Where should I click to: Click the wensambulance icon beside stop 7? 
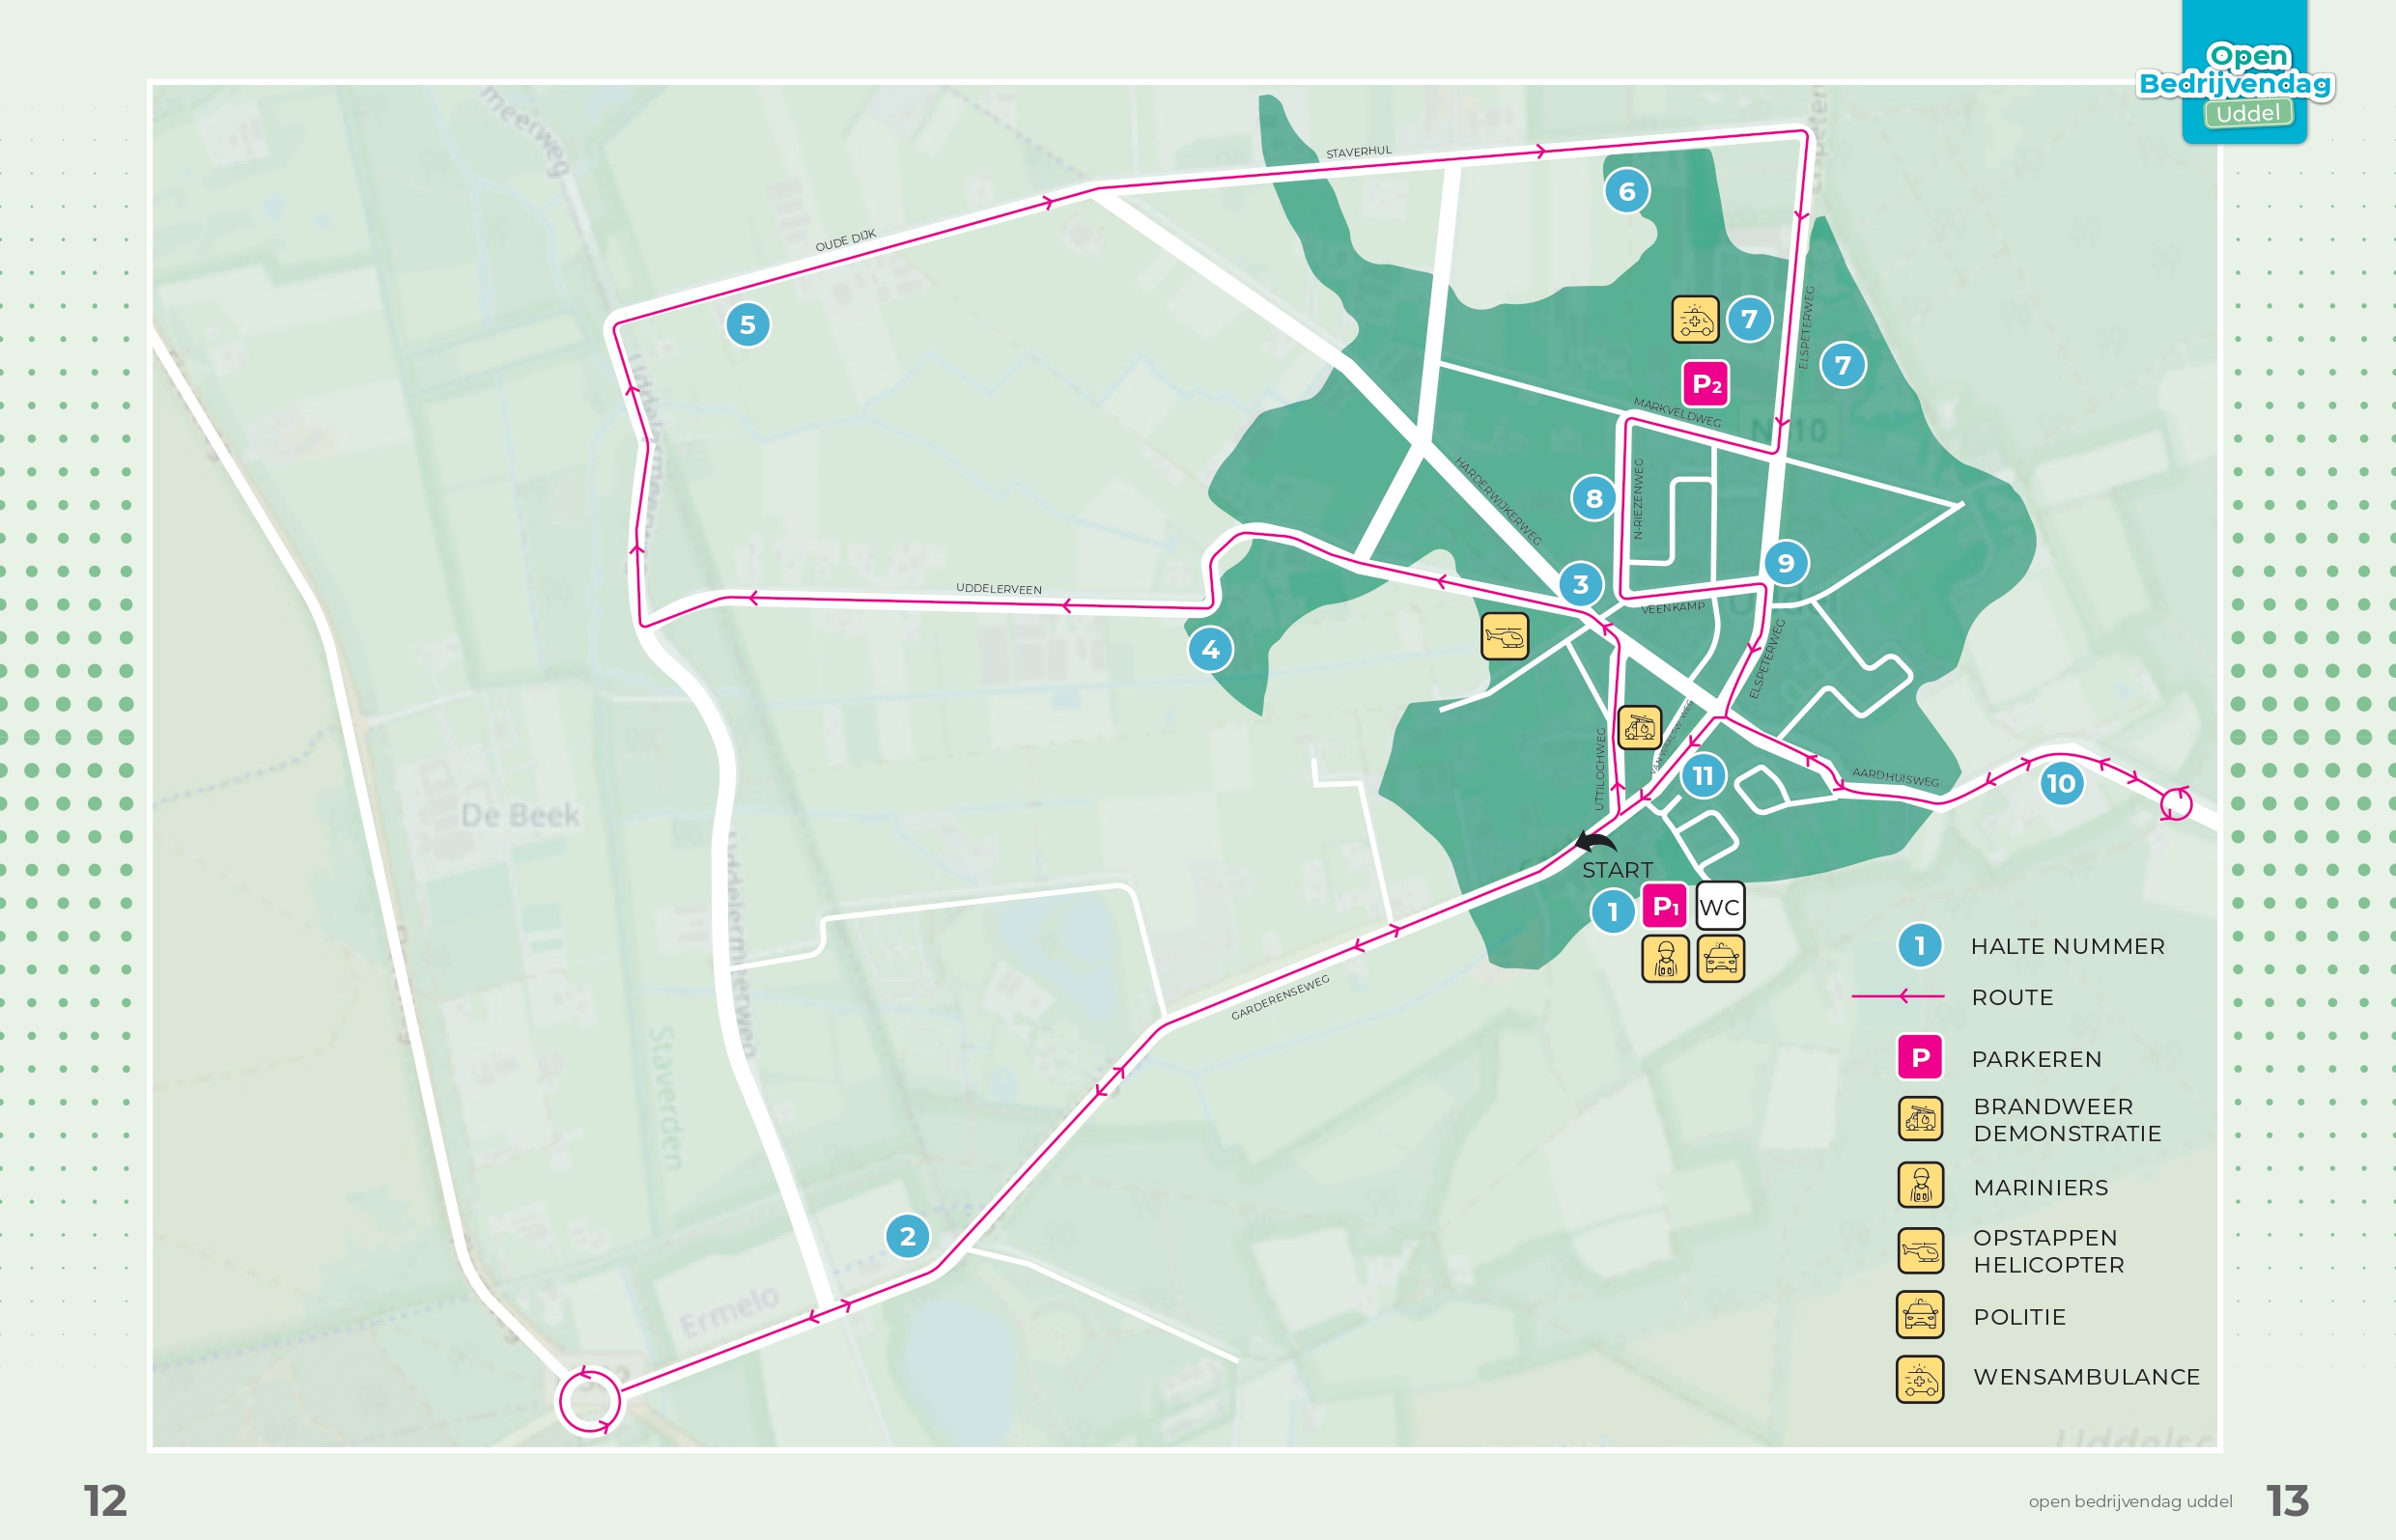1695,320
